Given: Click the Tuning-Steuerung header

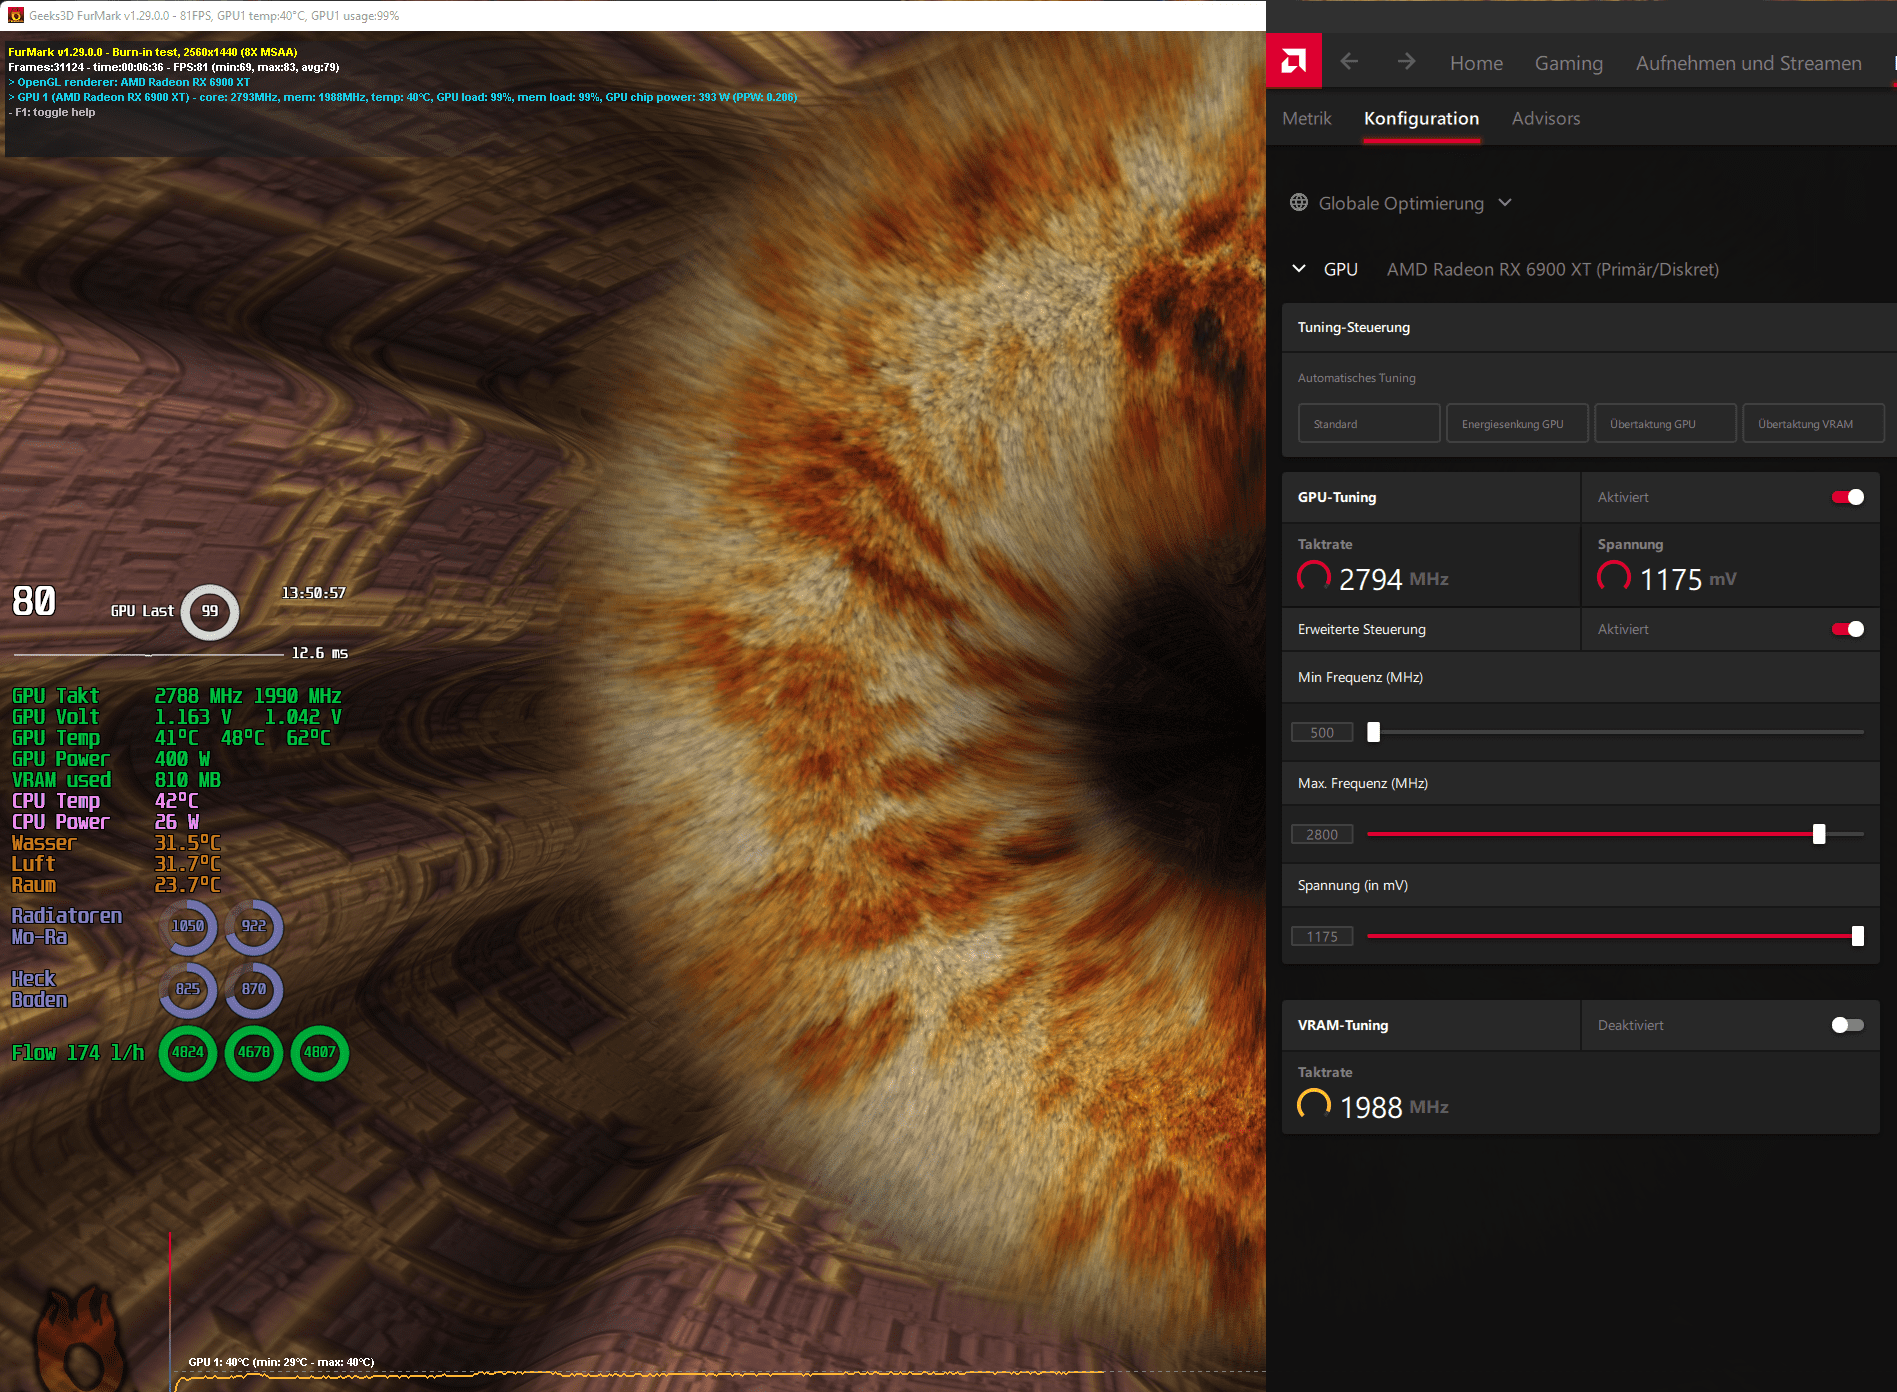Looking at the screenshot, I should [x=1353, y=327].
